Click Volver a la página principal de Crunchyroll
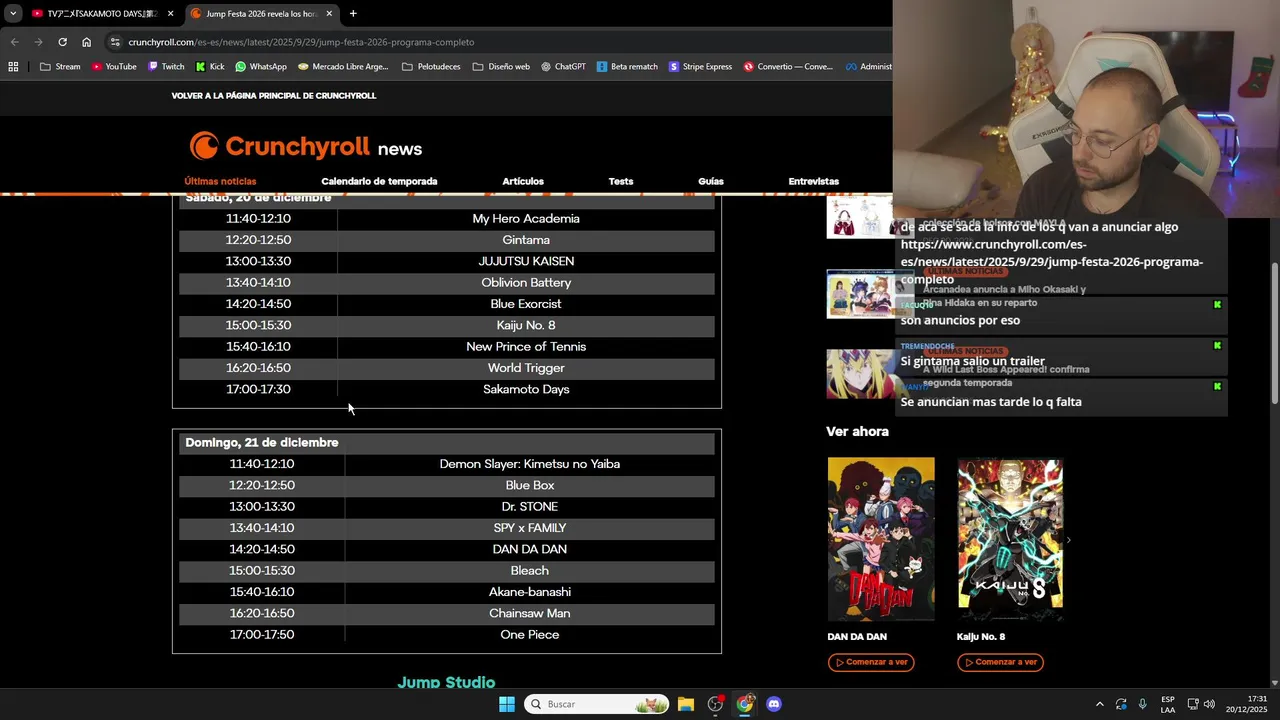 click(x=274, y=96)
